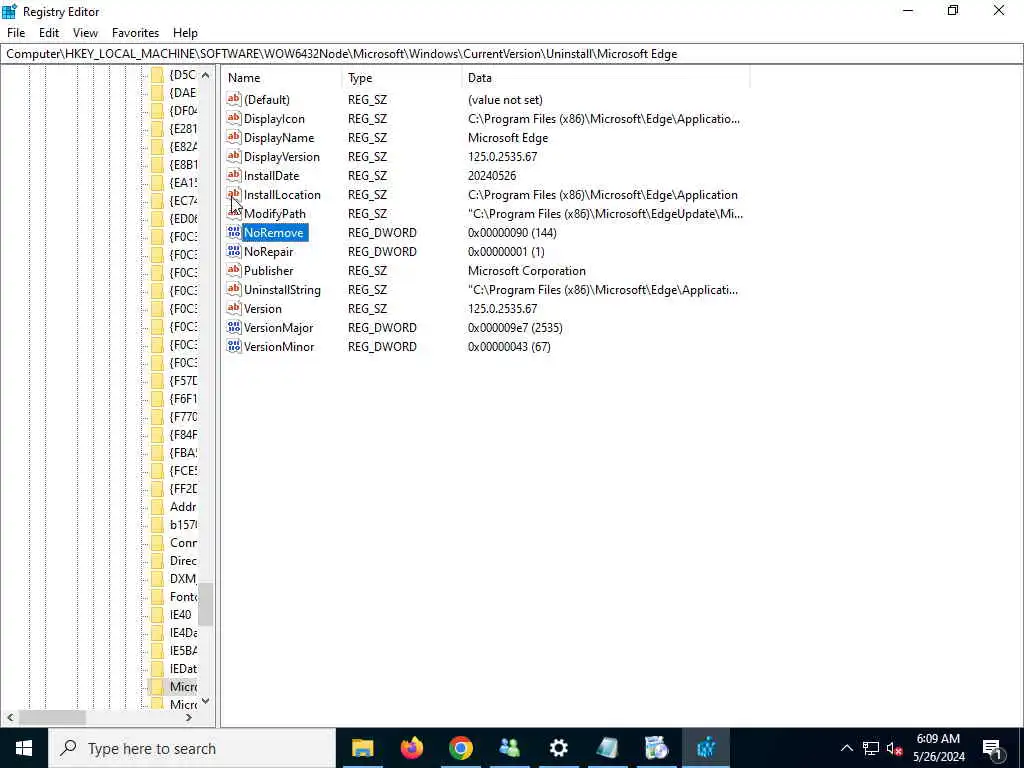Select the VersionMajor DWORD icon
The height and width of the screenshot is (768, 1024).
click(x=234, y=327)
